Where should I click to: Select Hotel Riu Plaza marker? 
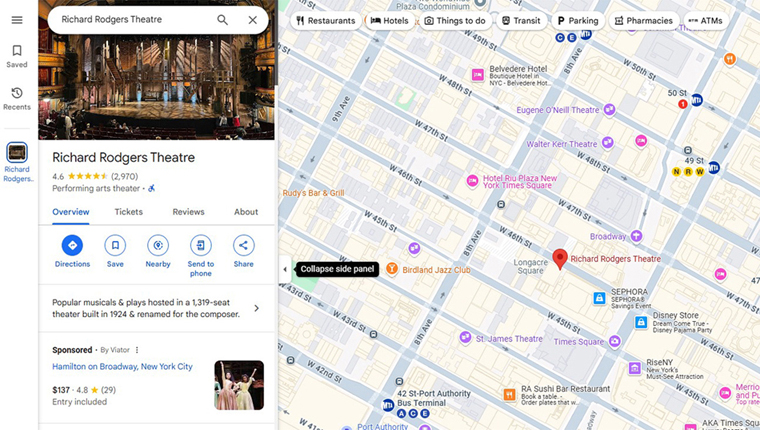coord(472,181)
